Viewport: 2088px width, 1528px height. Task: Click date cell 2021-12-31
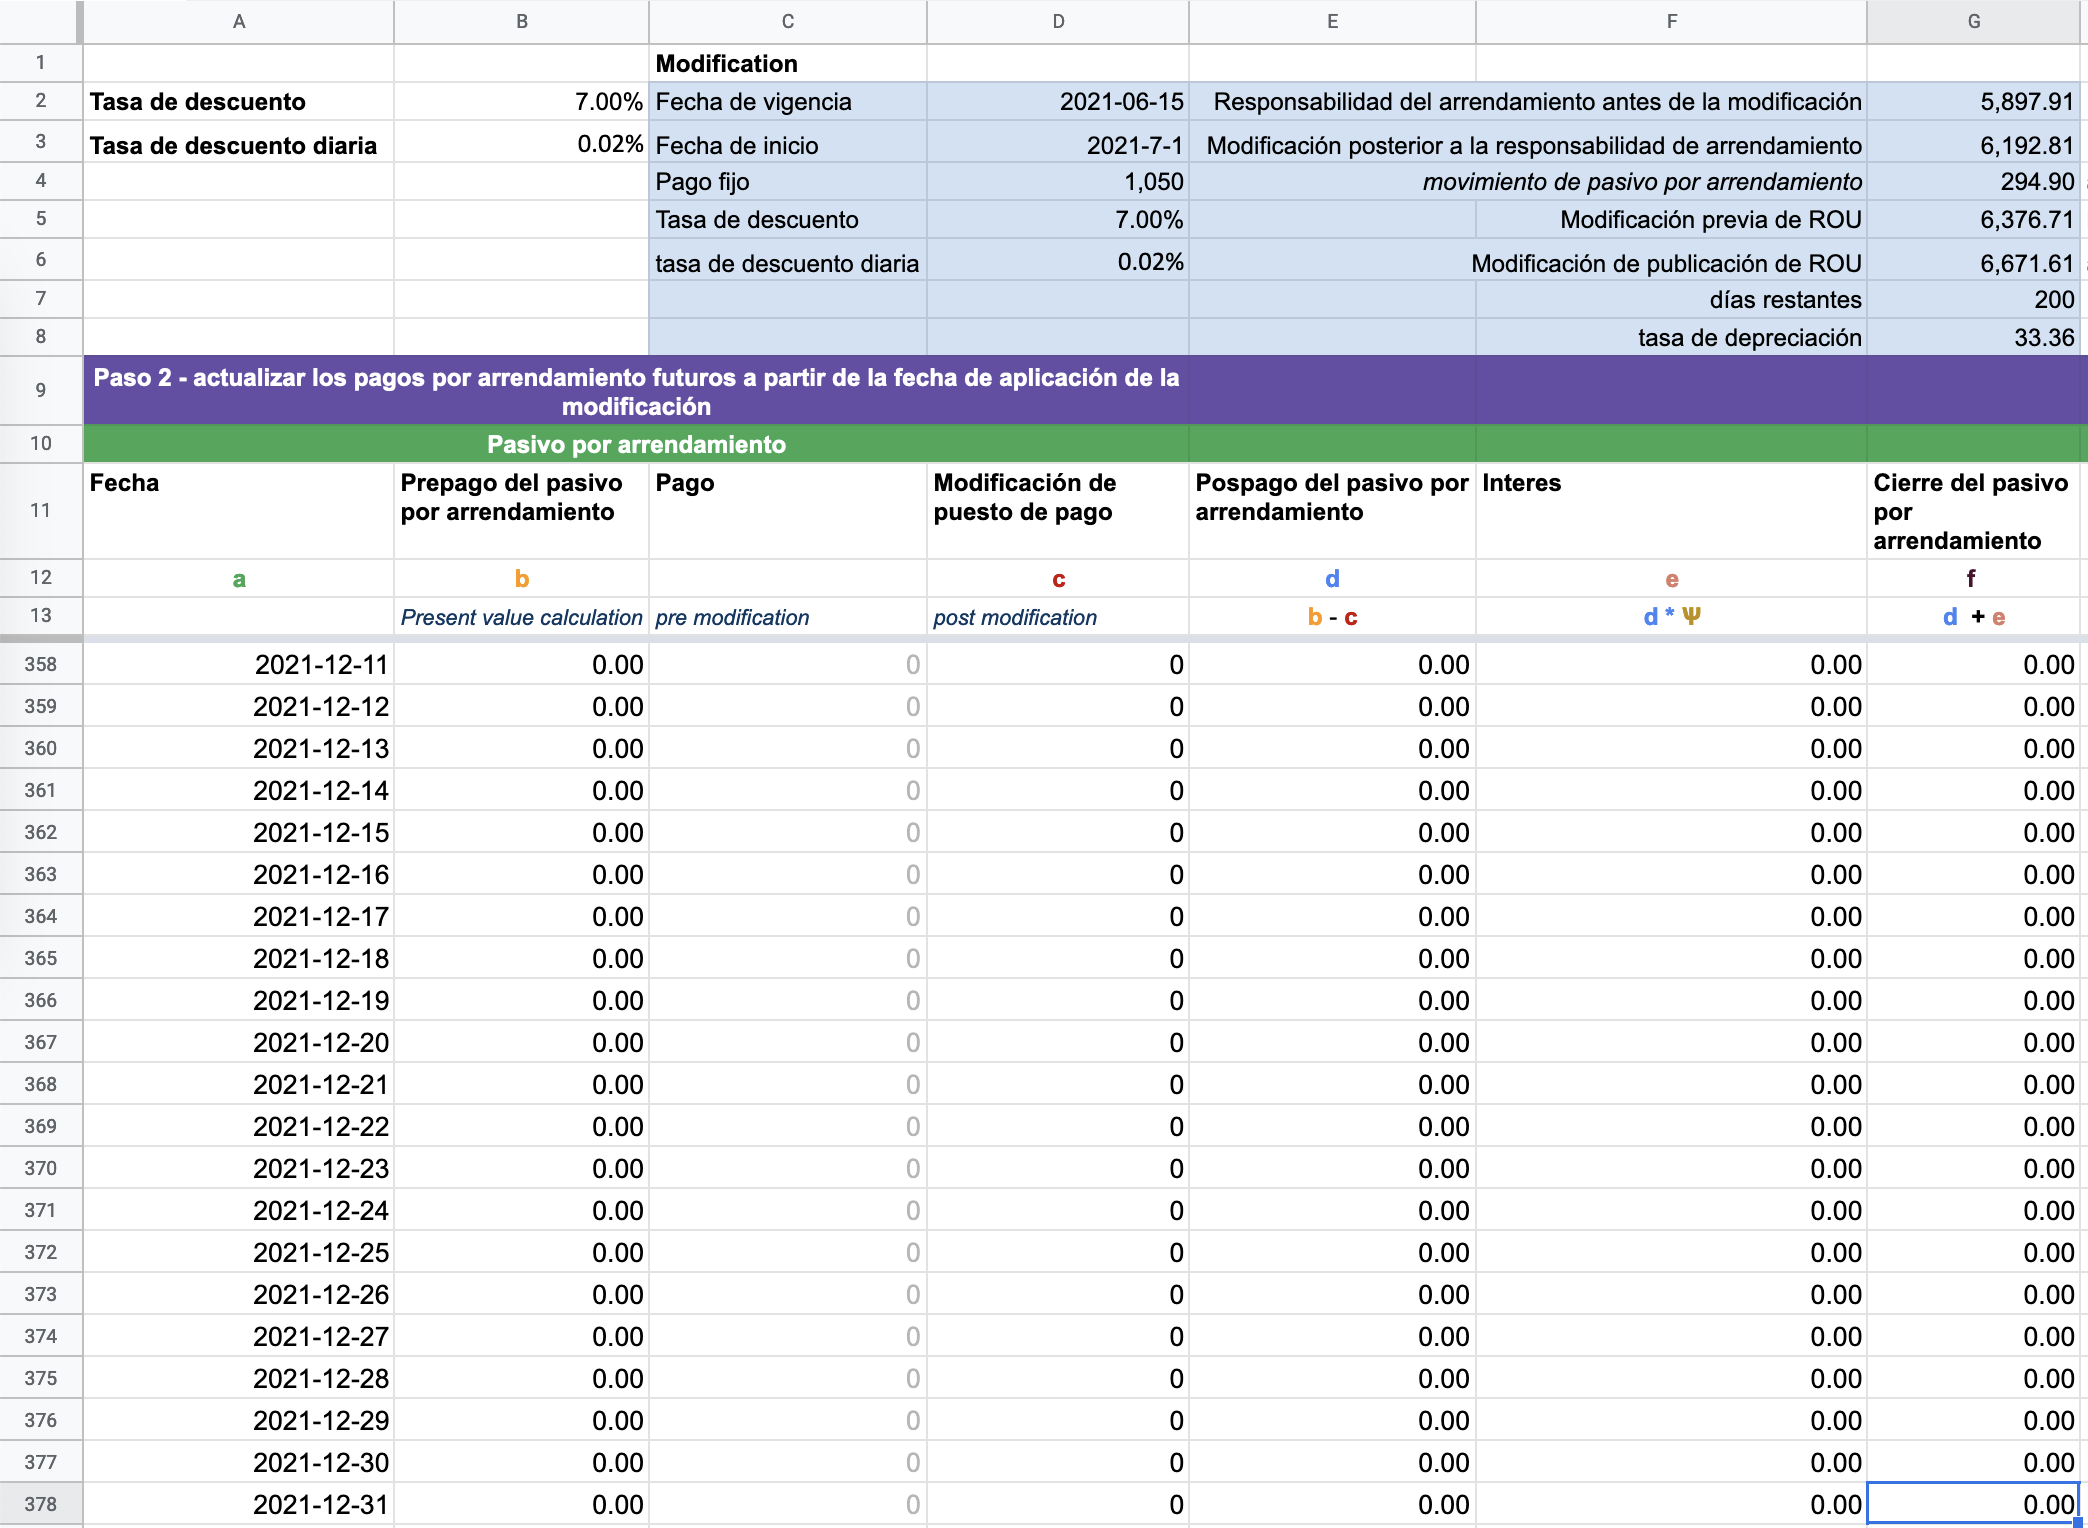pos(239,1504)
